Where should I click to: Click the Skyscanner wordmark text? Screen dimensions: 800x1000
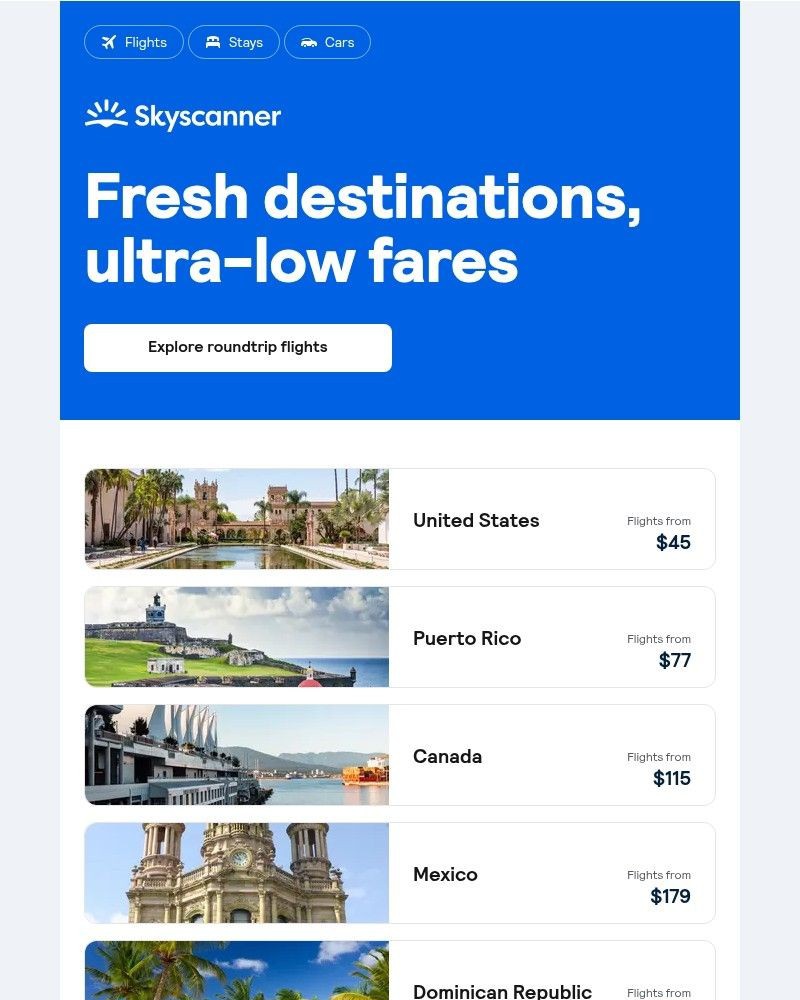point(208,117)
